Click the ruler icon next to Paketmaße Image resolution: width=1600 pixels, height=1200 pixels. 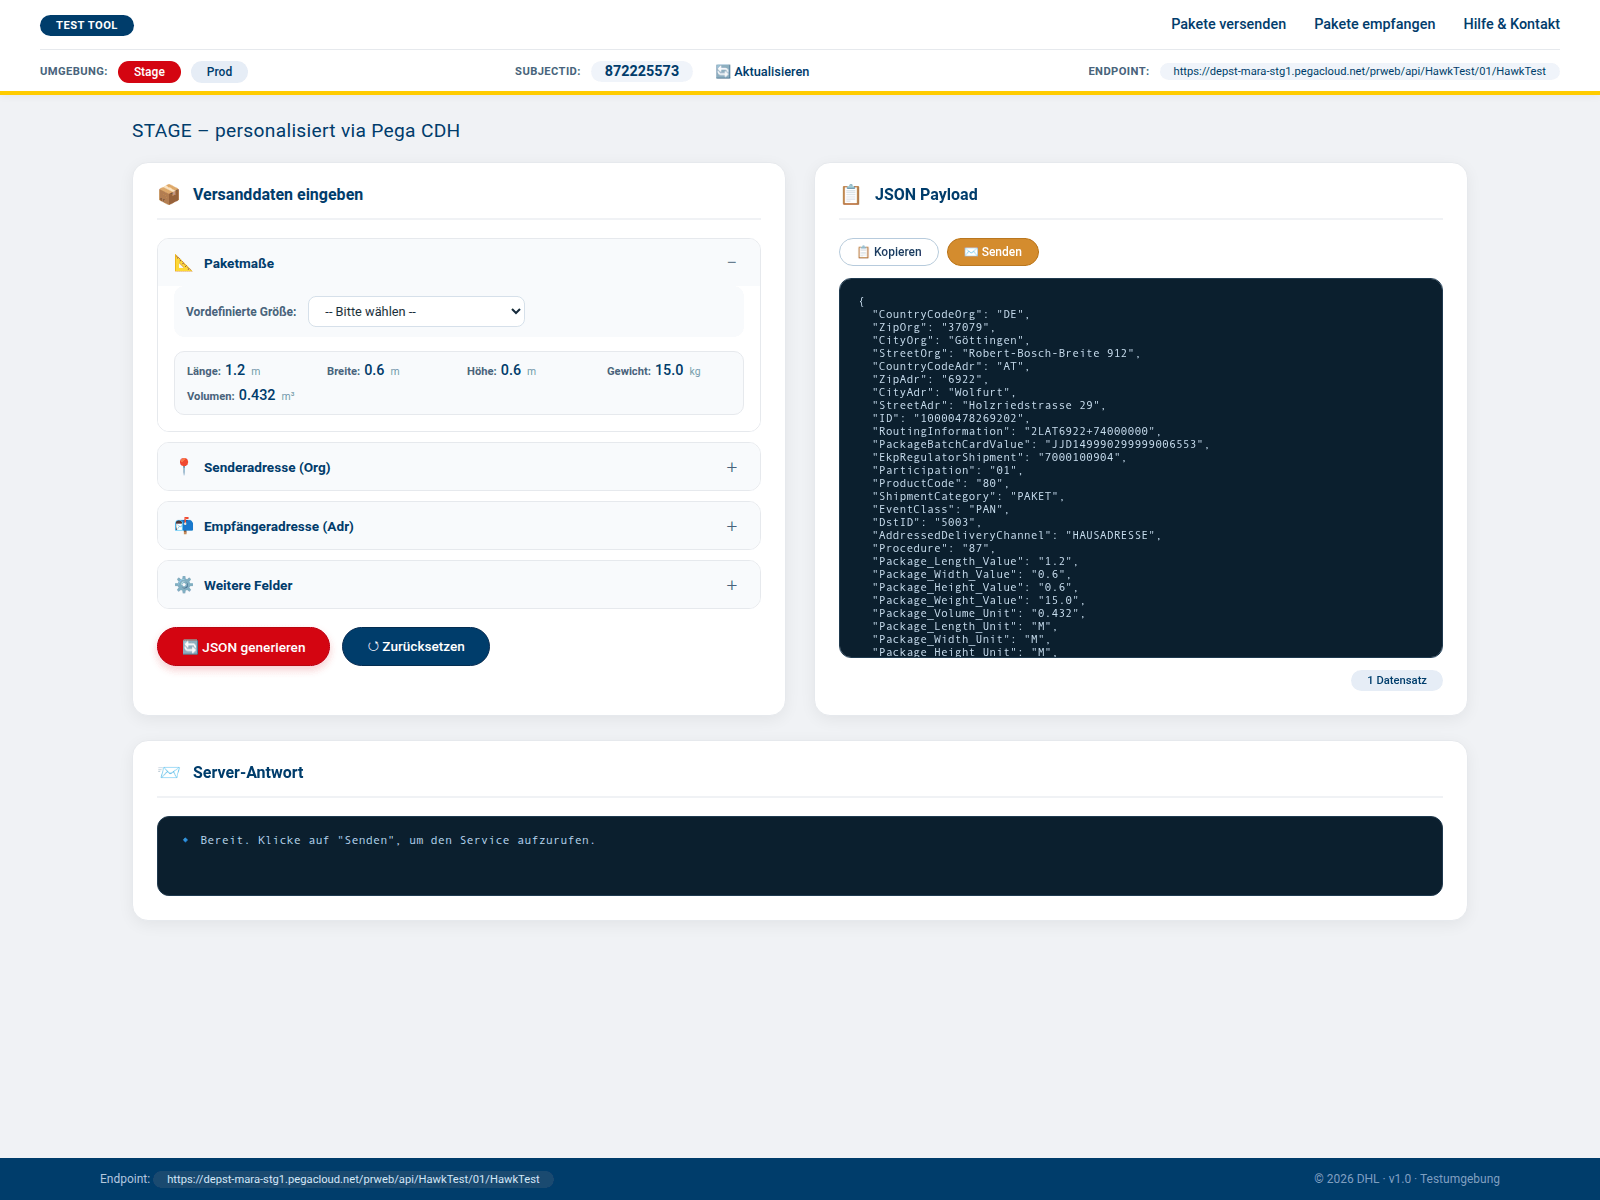click(x=184, y=263)
